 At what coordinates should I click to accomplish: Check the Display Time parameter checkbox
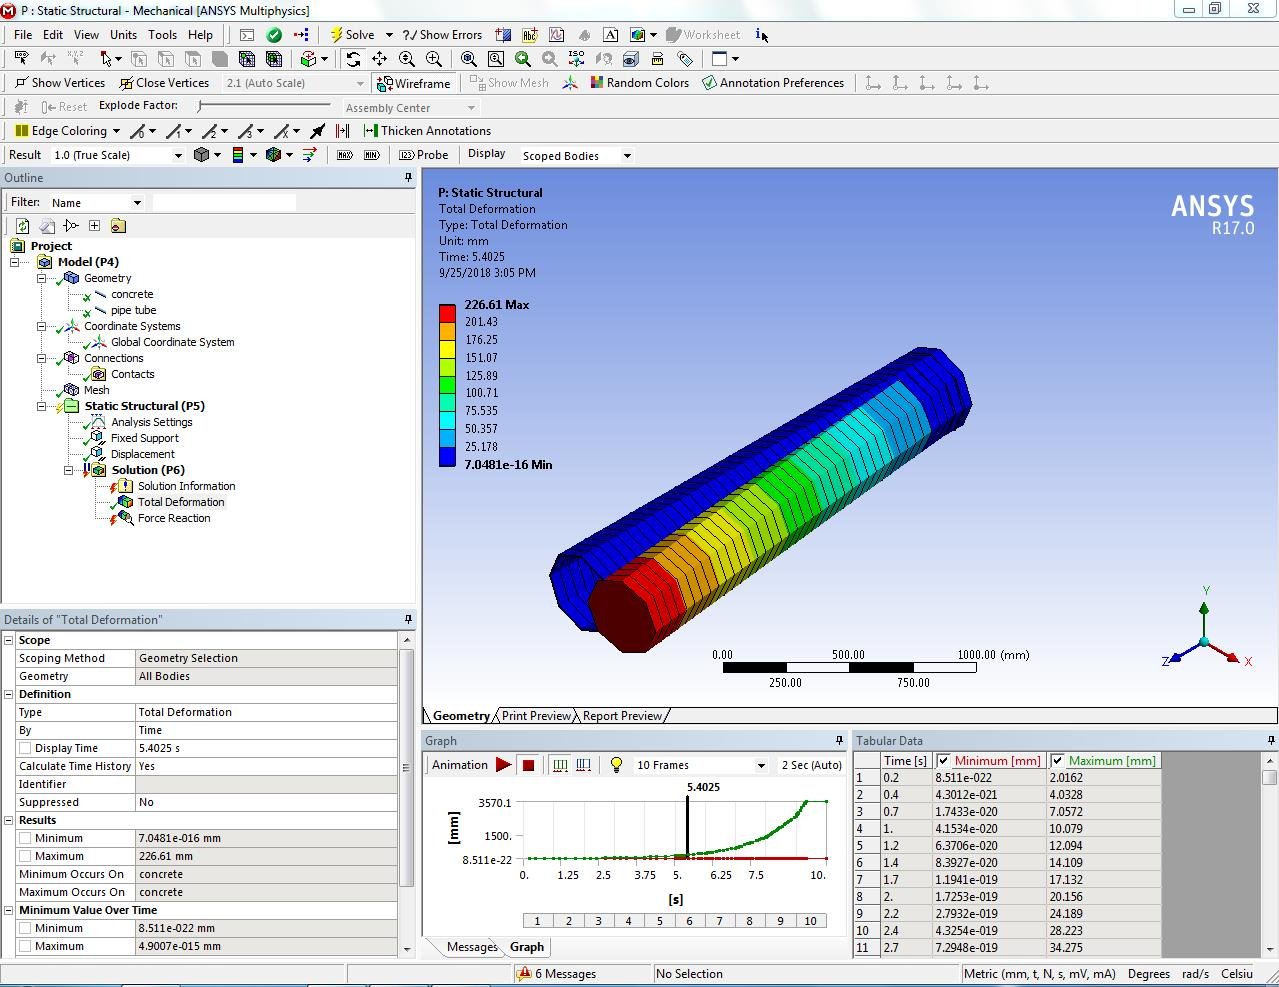click(x=25, y=748)
